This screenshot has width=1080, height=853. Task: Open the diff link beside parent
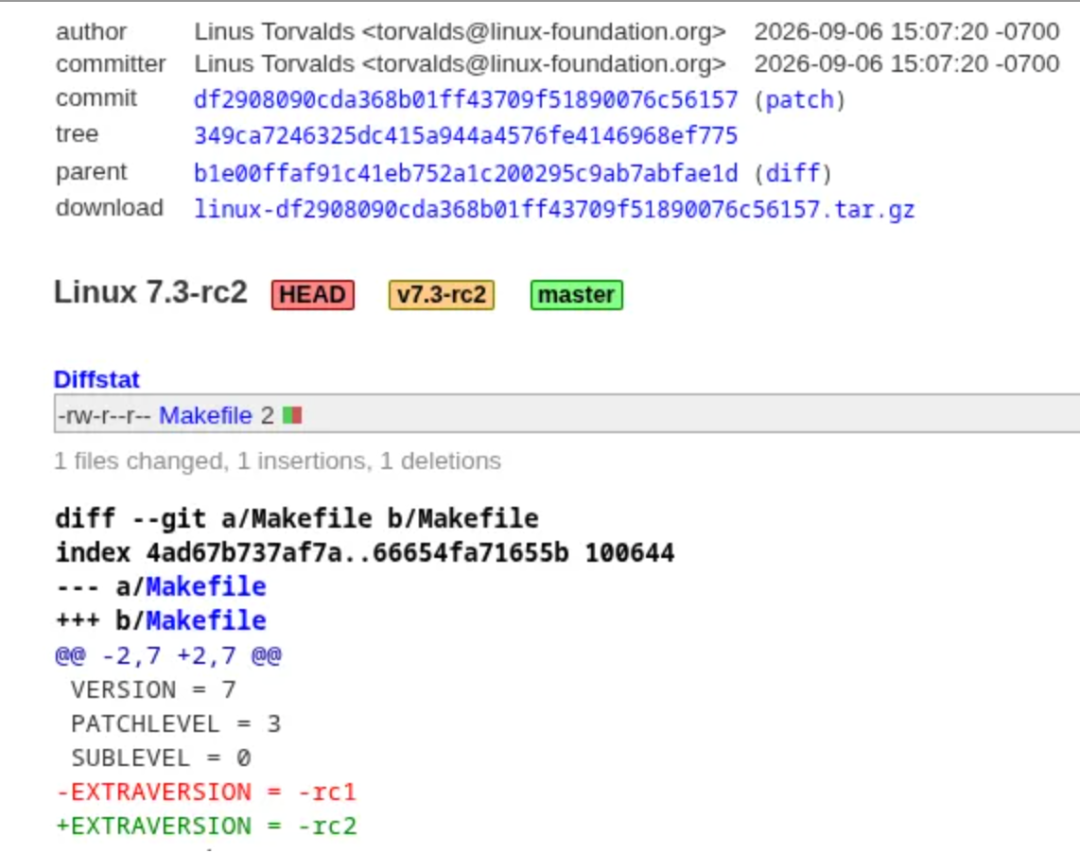pyautogui.click(x=793, y=173)
